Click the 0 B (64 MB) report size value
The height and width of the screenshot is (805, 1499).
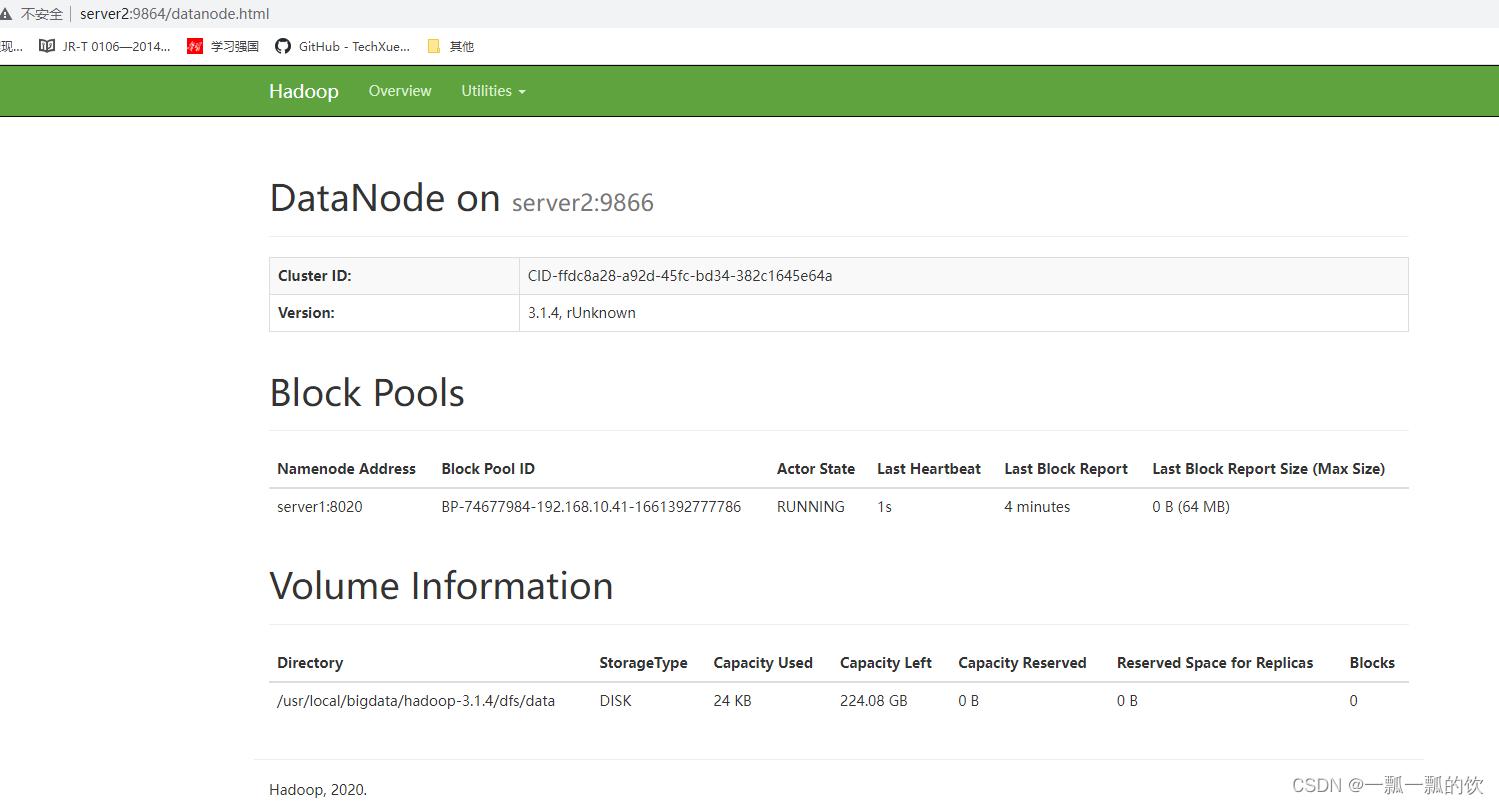[x=1191, y=507]
